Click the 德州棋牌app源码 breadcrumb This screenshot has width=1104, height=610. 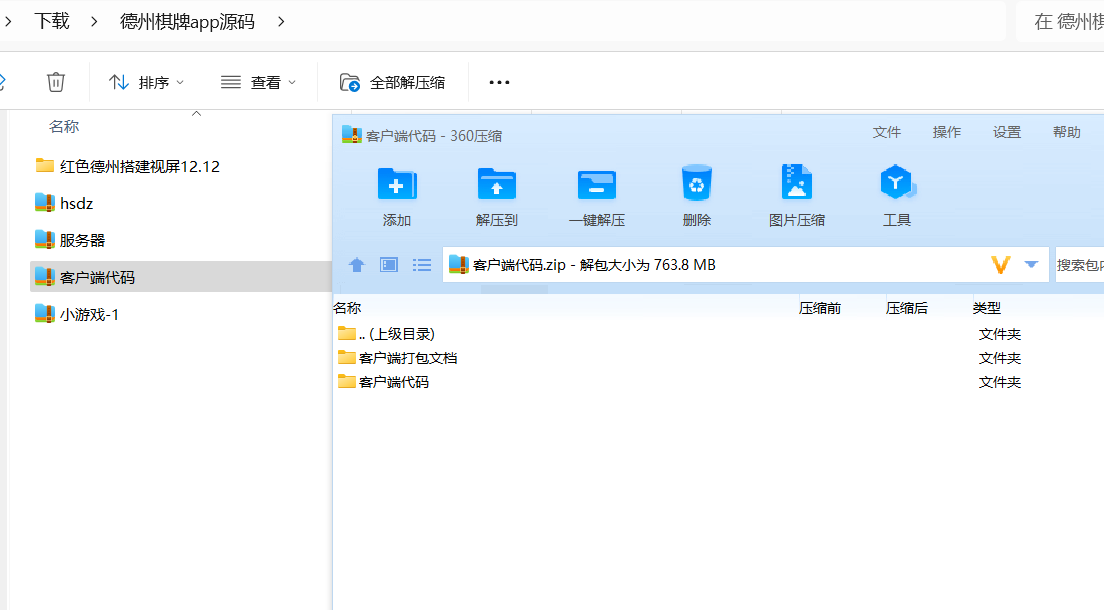tap(187, 21)
